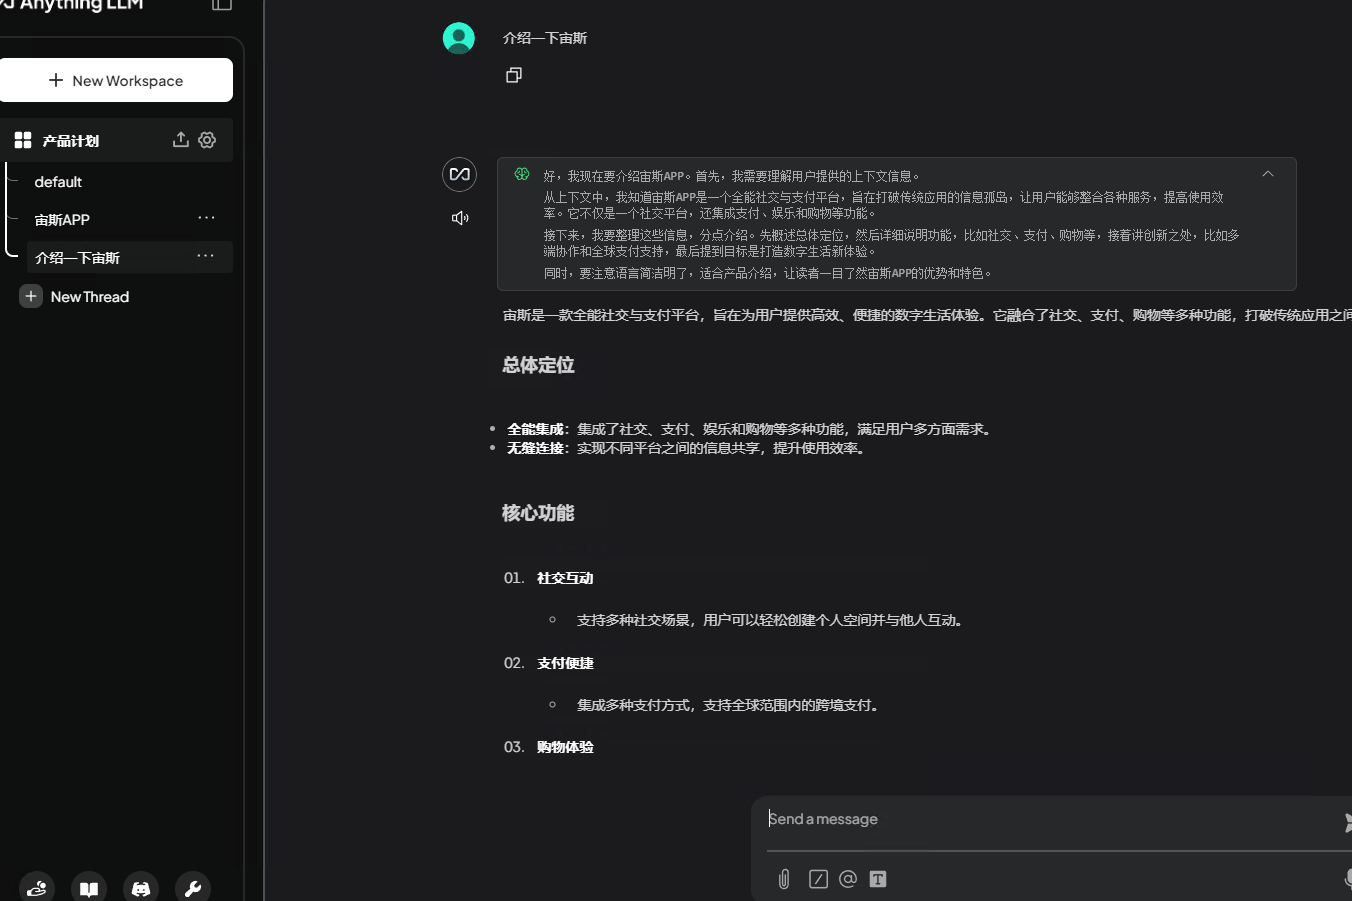This screenshot has height=901, width=1352.
Task: Toggle the sidebar panel icon
Action: click(x=222, y=5)
